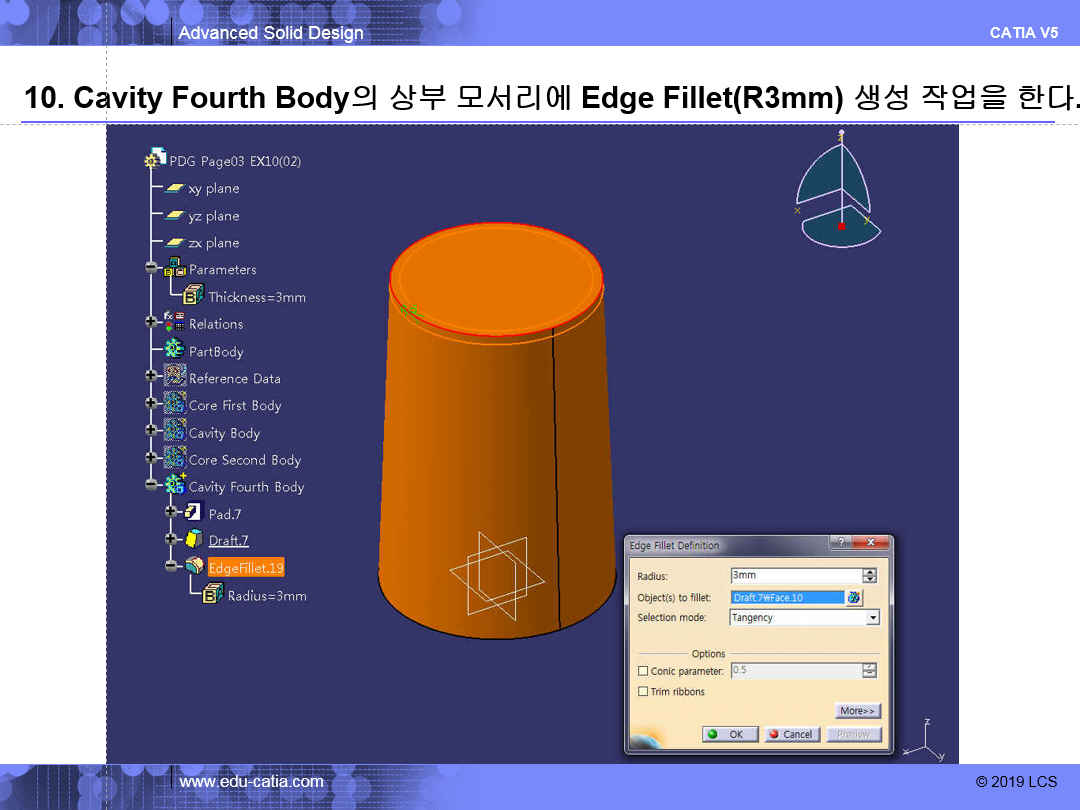Click the xy plane icon in tree

(175, 188)
